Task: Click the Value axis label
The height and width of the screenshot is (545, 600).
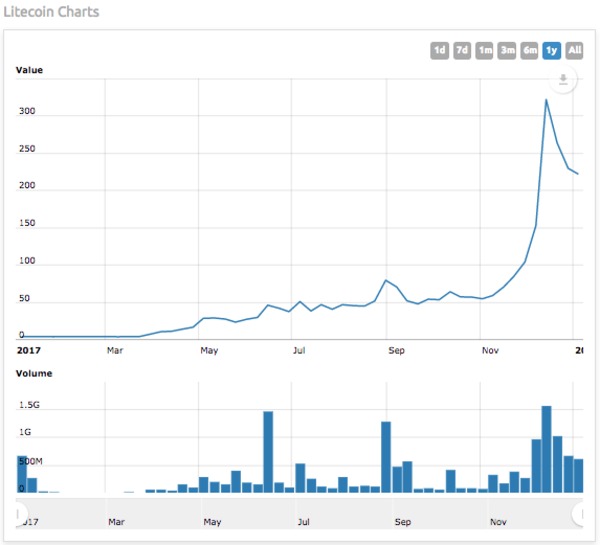Action: point(29,70)
